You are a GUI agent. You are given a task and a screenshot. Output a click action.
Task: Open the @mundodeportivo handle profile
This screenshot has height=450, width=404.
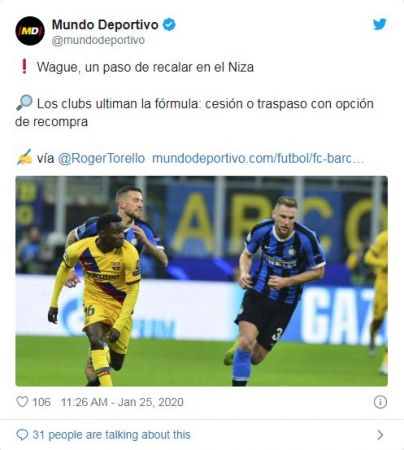click(98, 40)
